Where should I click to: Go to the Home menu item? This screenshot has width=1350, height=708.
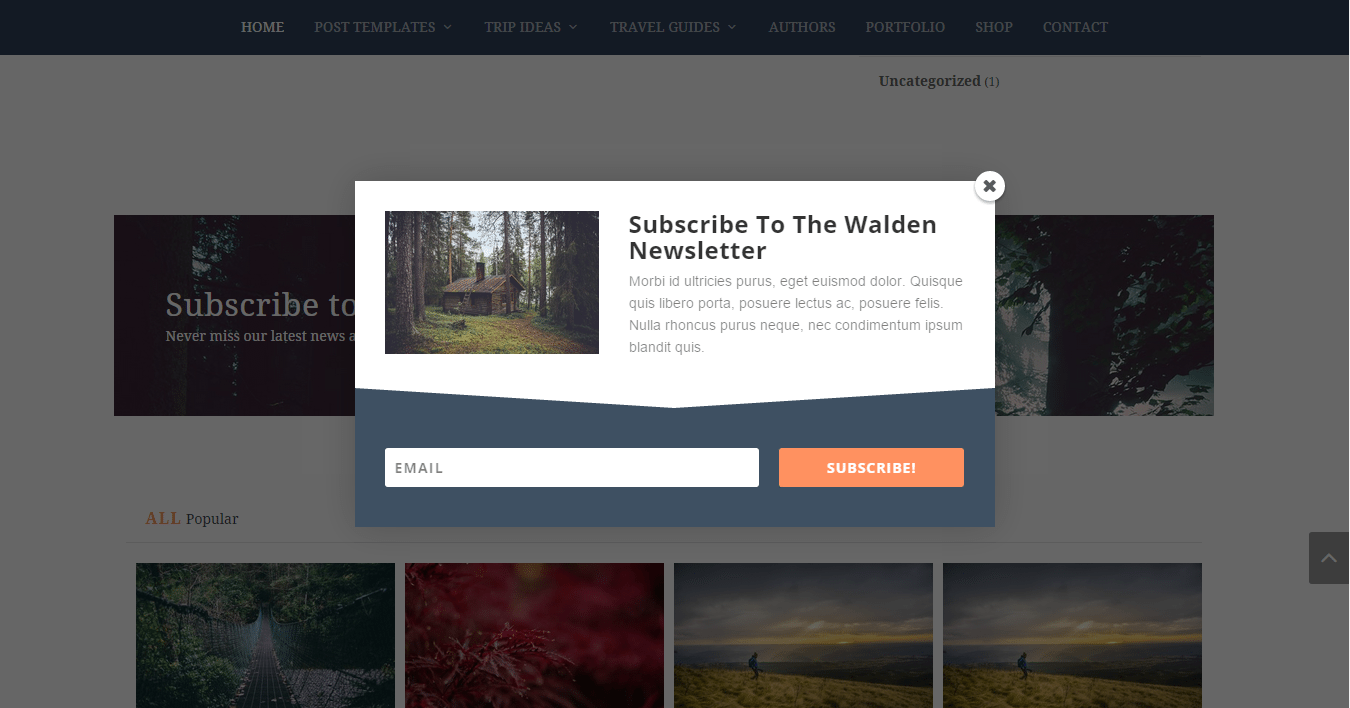(x=262, y=27)
